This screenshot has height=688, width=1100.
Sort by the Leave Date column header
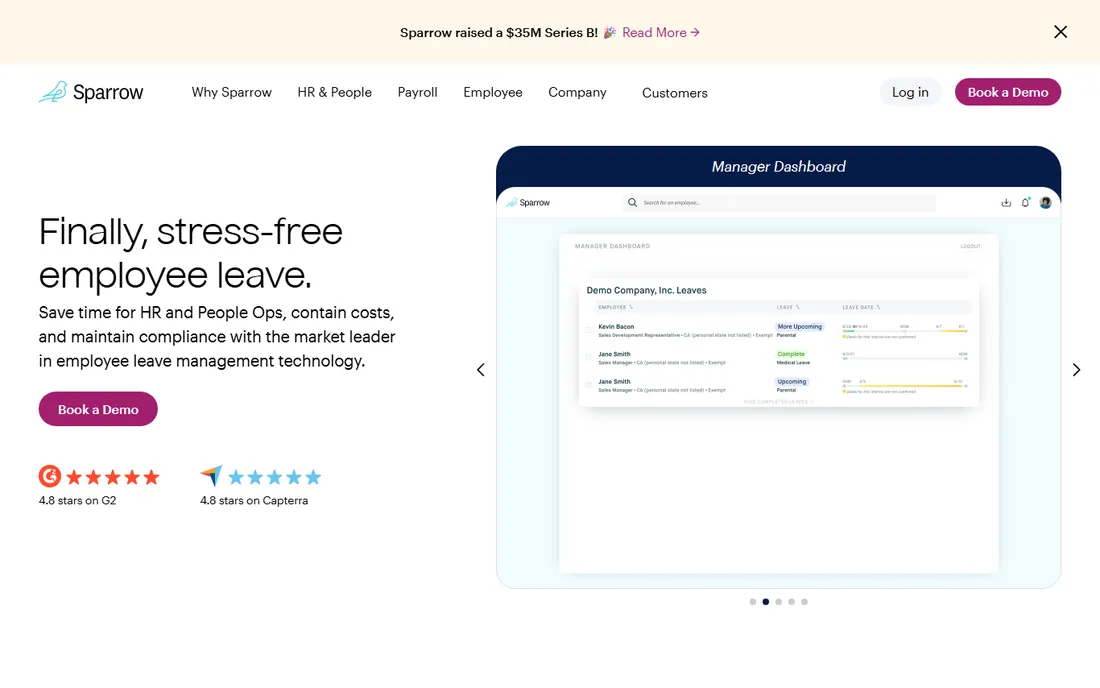pyautogui.click(x=861, y=307)
